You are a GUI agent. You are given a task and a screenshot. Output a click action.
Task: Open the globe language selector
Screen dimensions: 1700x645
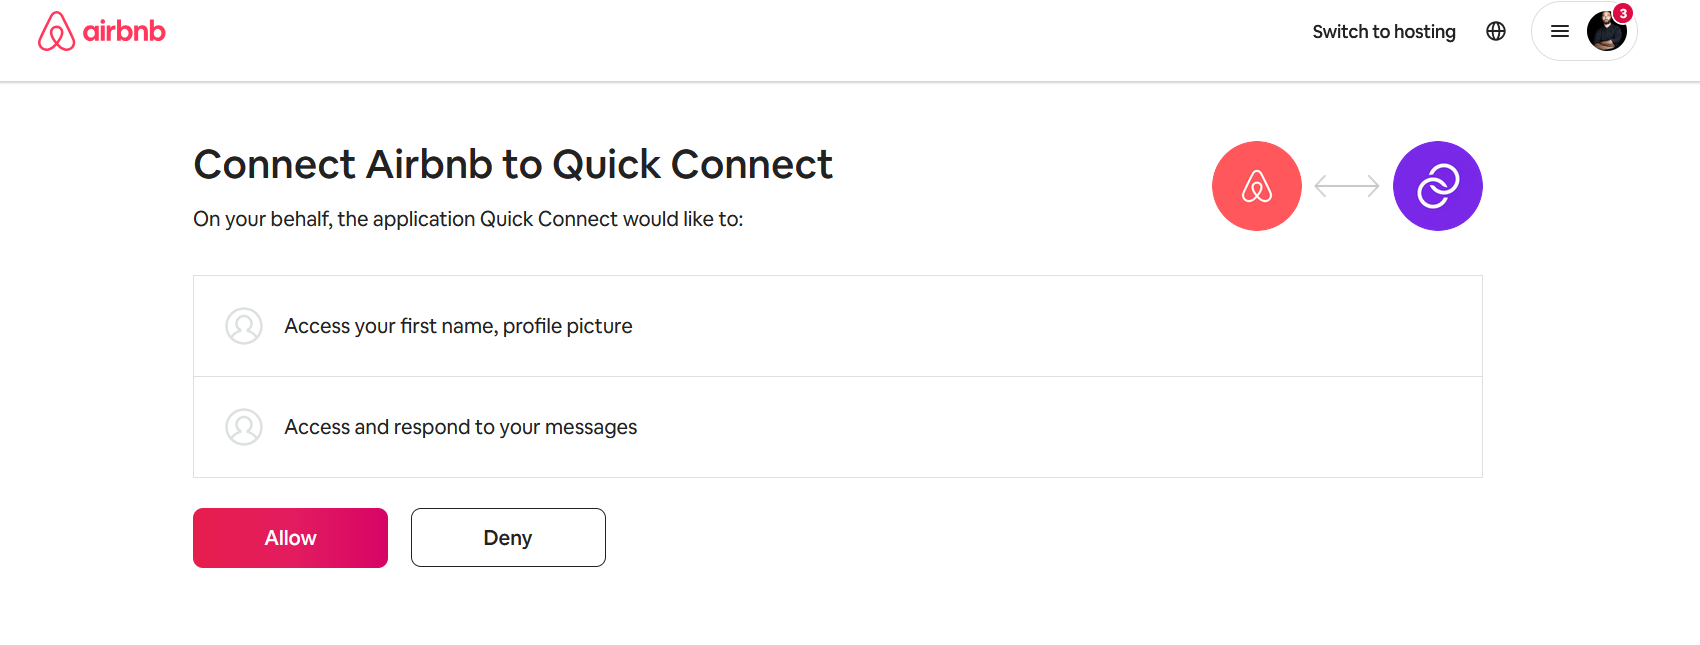[1496, 31]
